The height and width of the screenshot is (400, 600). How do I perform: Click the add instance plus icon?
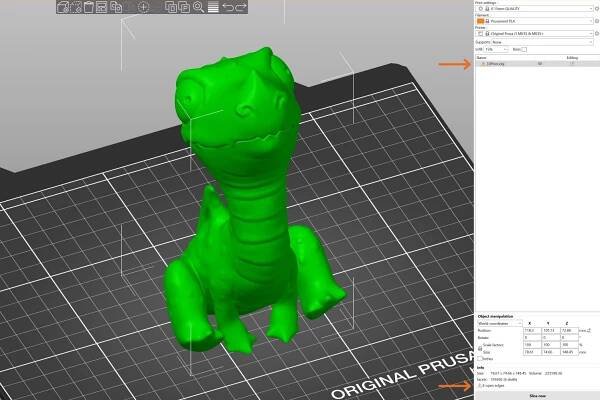click(143, 7)
